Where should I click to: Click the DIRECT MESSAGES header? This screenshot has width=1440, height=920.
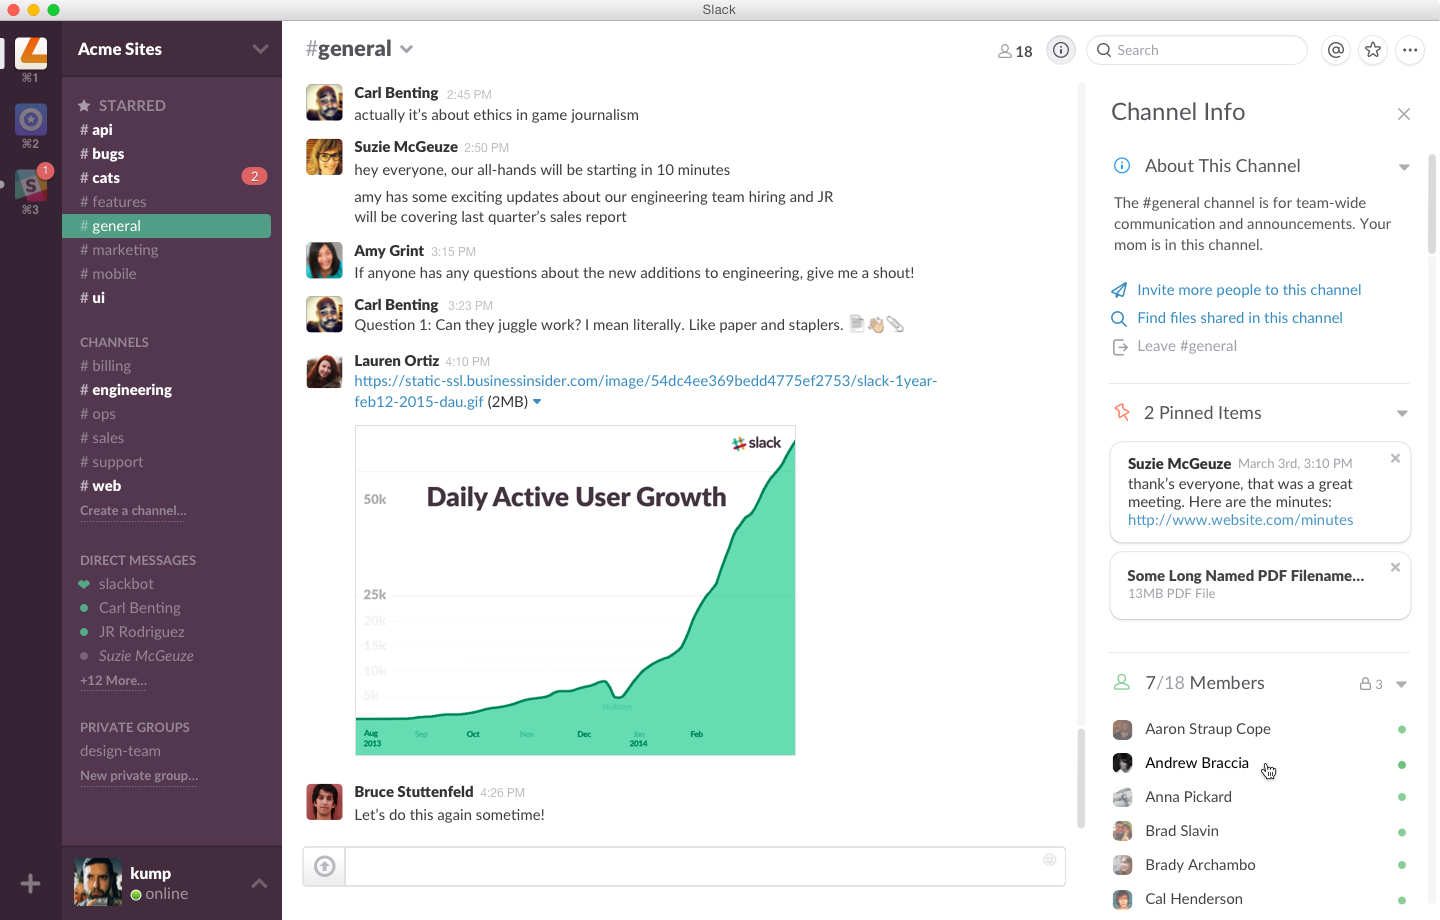tap(138, 560)
